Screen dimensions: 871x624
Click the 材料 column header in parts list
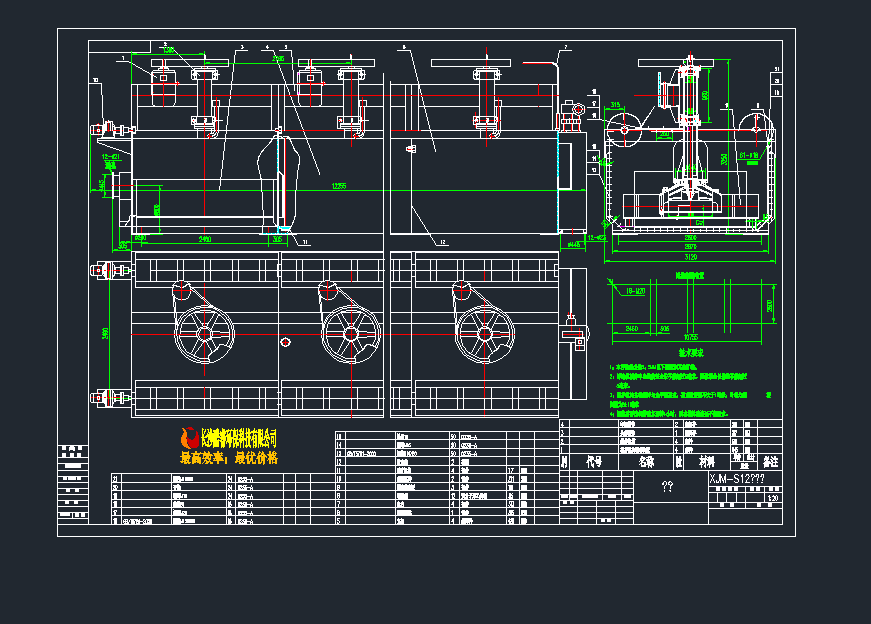click(707, 462)
